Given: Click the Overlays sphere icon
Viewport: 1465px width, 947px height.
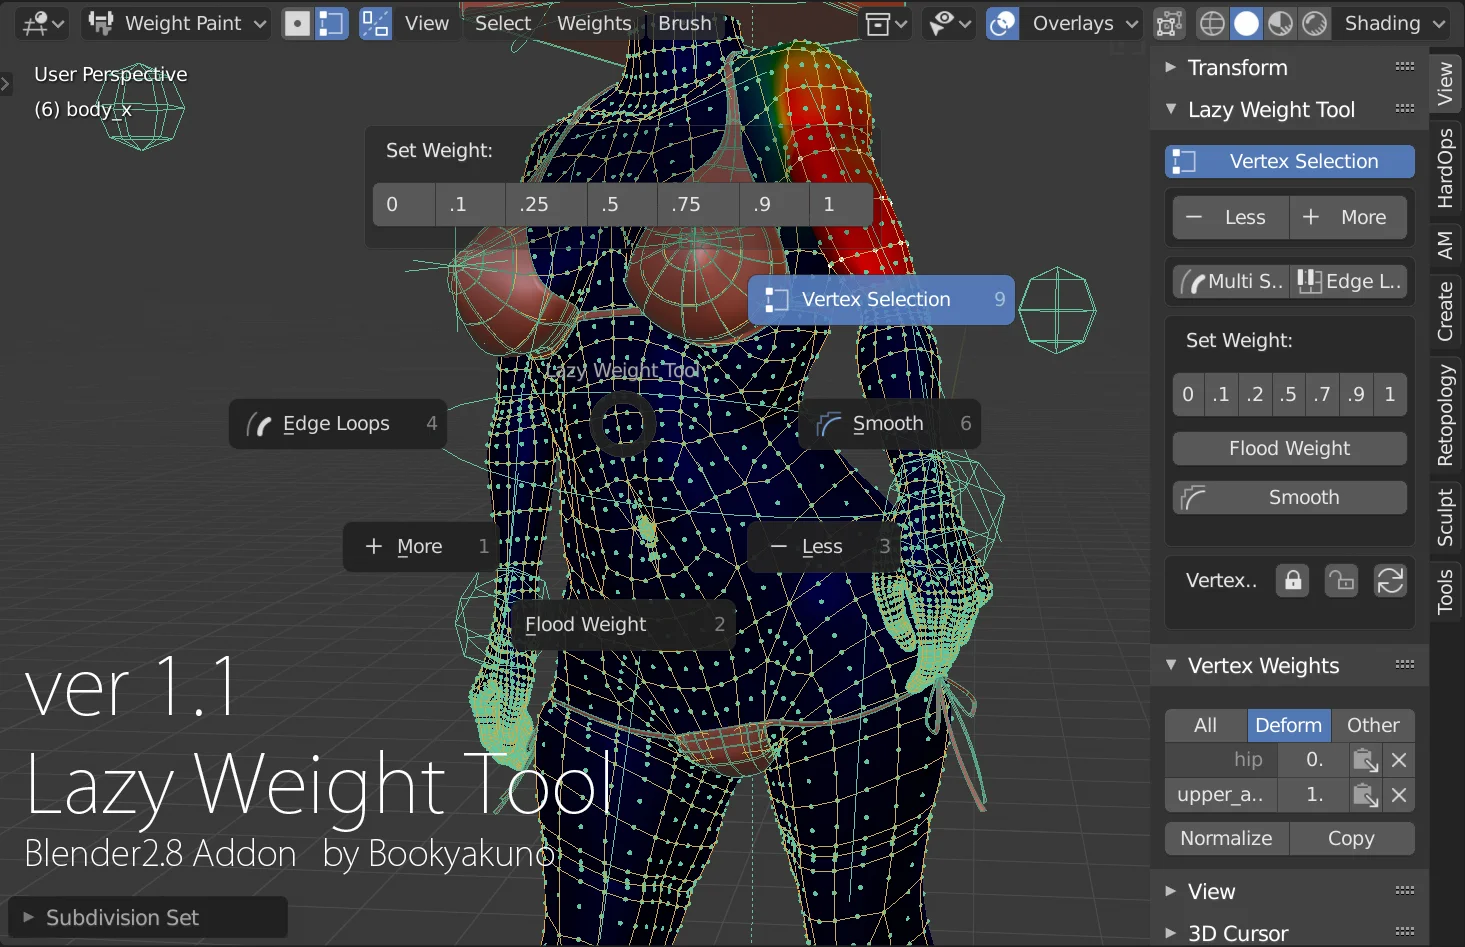Looking at the screenshot, I should [1001, 23].
